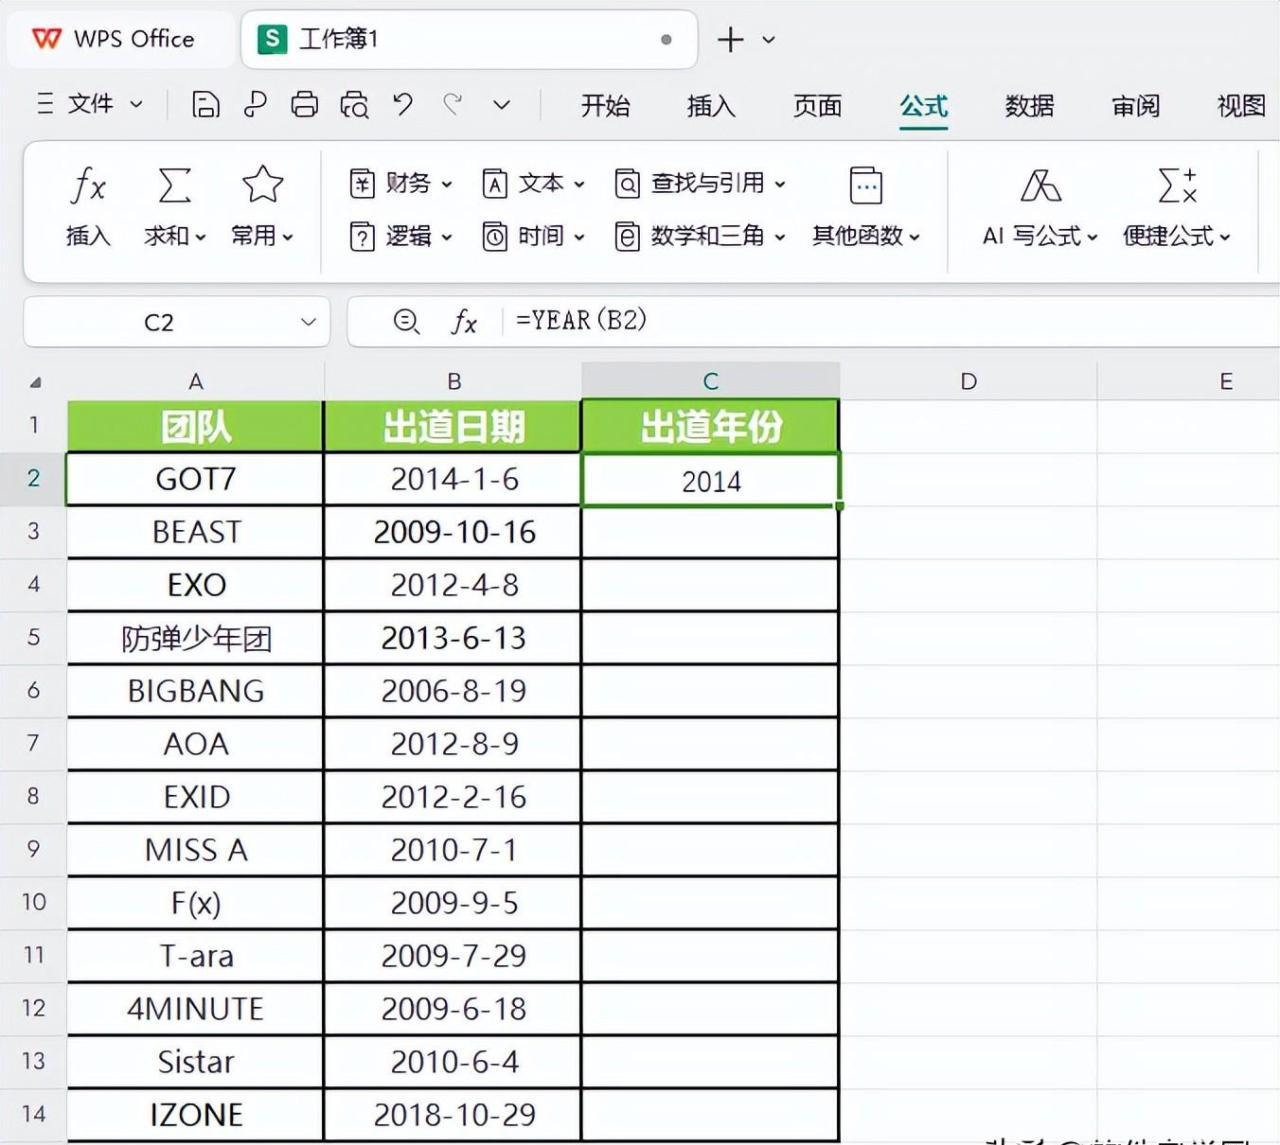The height and width of the screenshot is (1145, 1280).
Task: Add a new document tab with plus
Action: coord(731,40)
